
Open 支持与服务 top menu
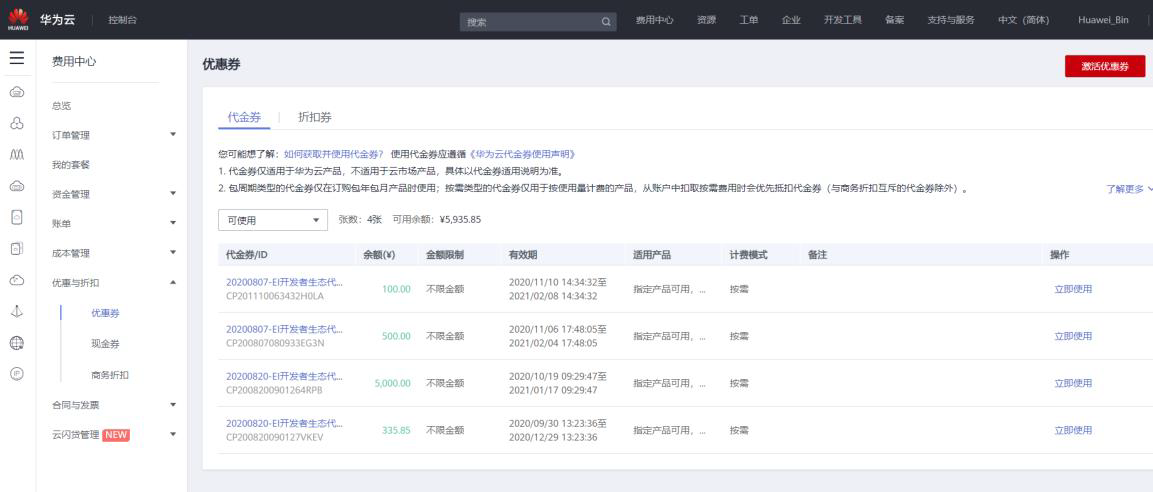951,21
